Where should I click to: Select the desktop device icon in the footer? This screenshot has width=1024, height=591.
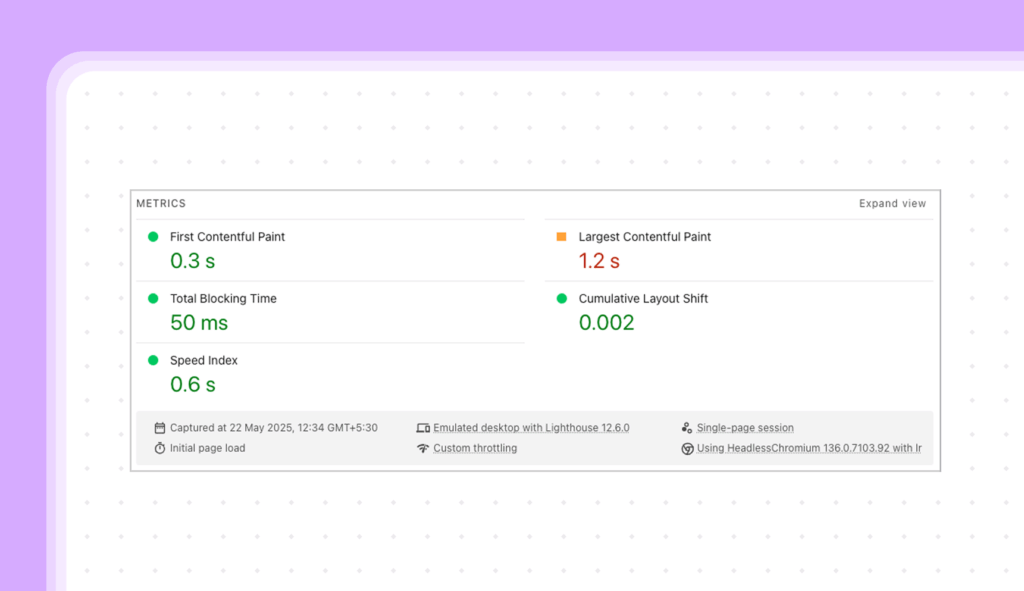423,427
